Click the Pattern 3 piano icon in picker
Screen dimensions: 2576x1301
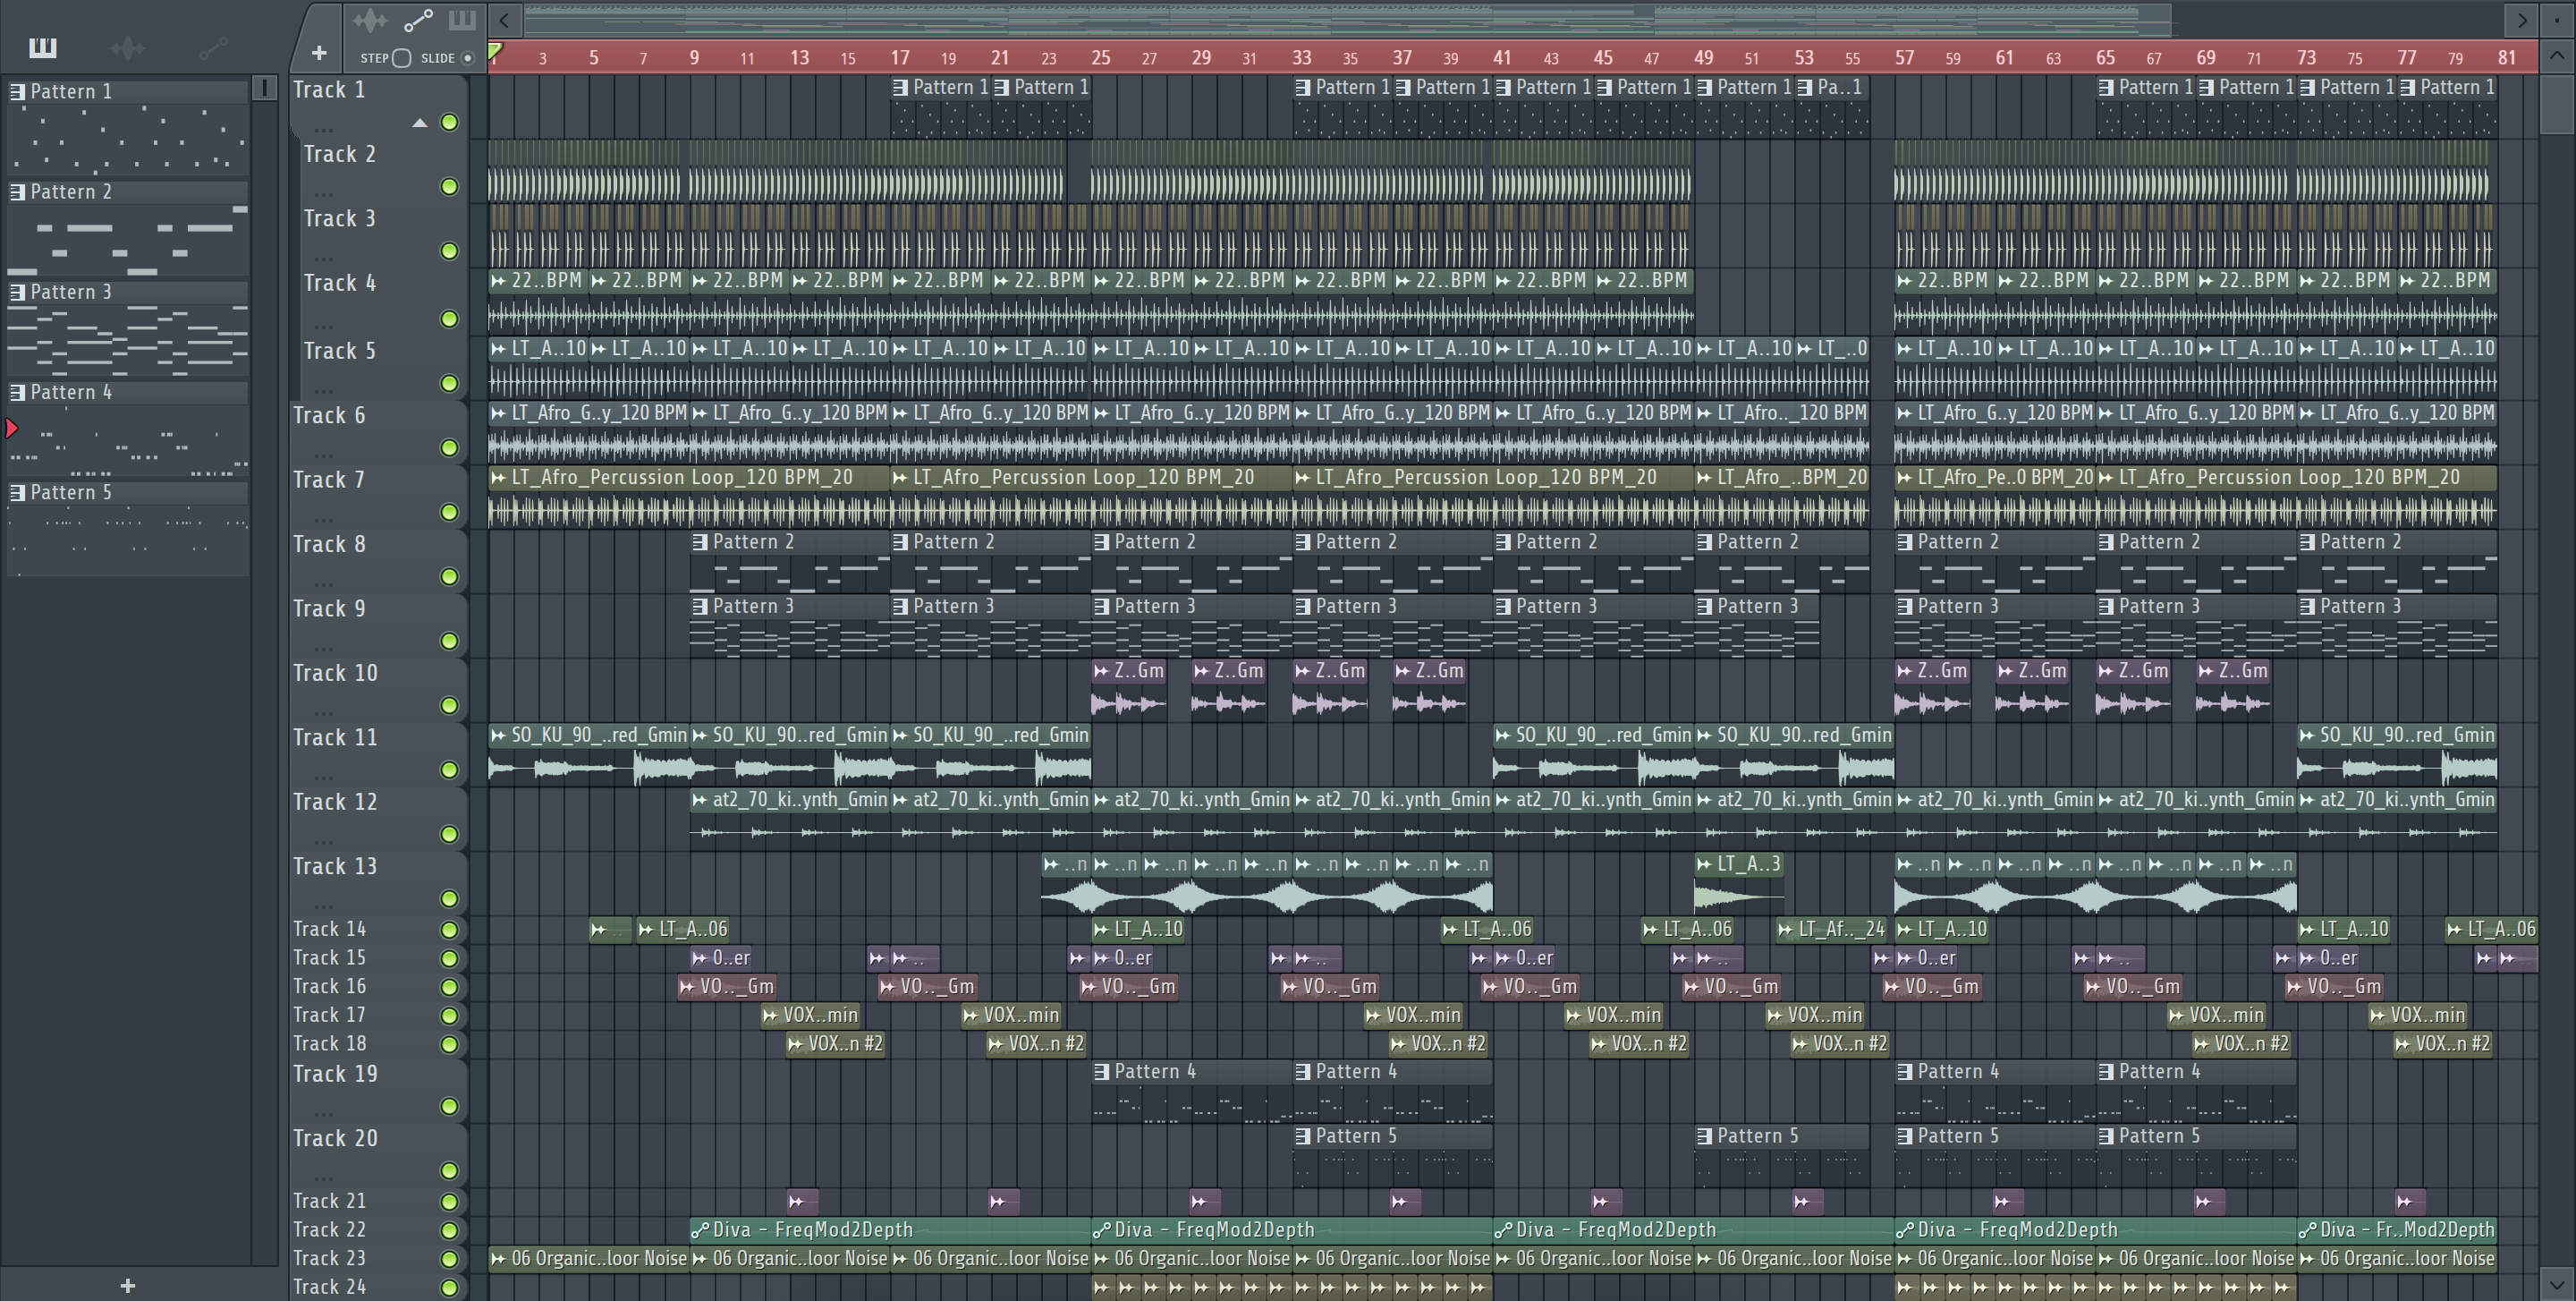(17, 292)
